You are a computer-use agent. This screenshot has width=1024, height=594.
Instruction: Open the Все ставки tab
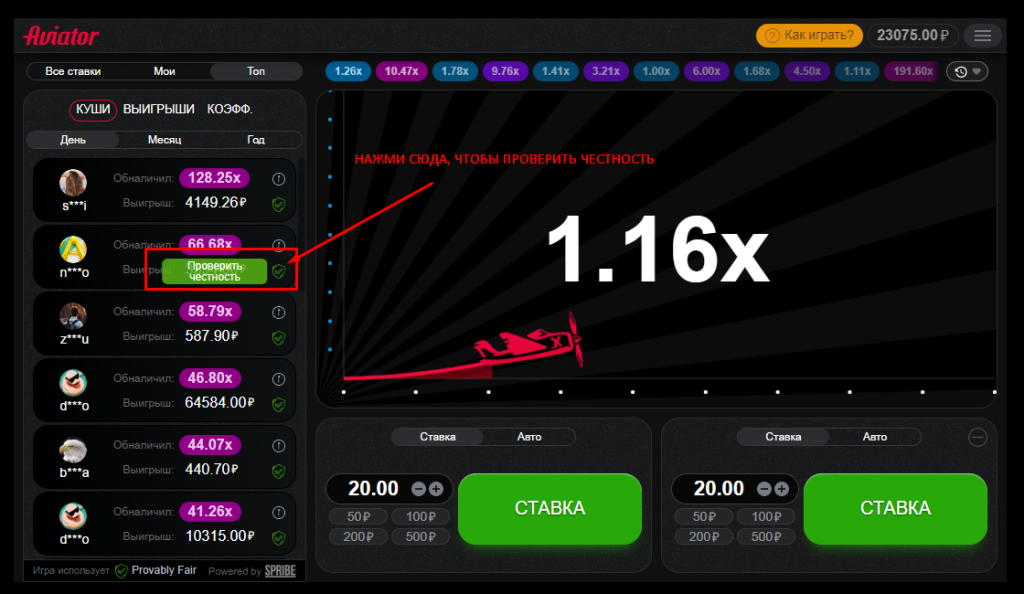73,72
